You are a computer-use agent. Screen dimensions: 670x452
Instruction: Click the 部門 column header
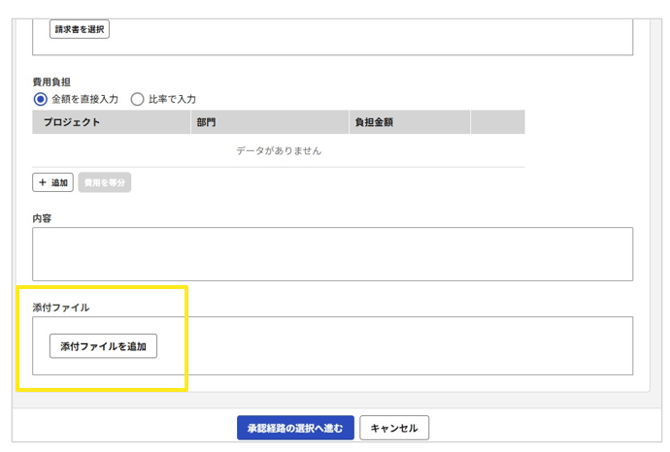(x=208, y=122)
